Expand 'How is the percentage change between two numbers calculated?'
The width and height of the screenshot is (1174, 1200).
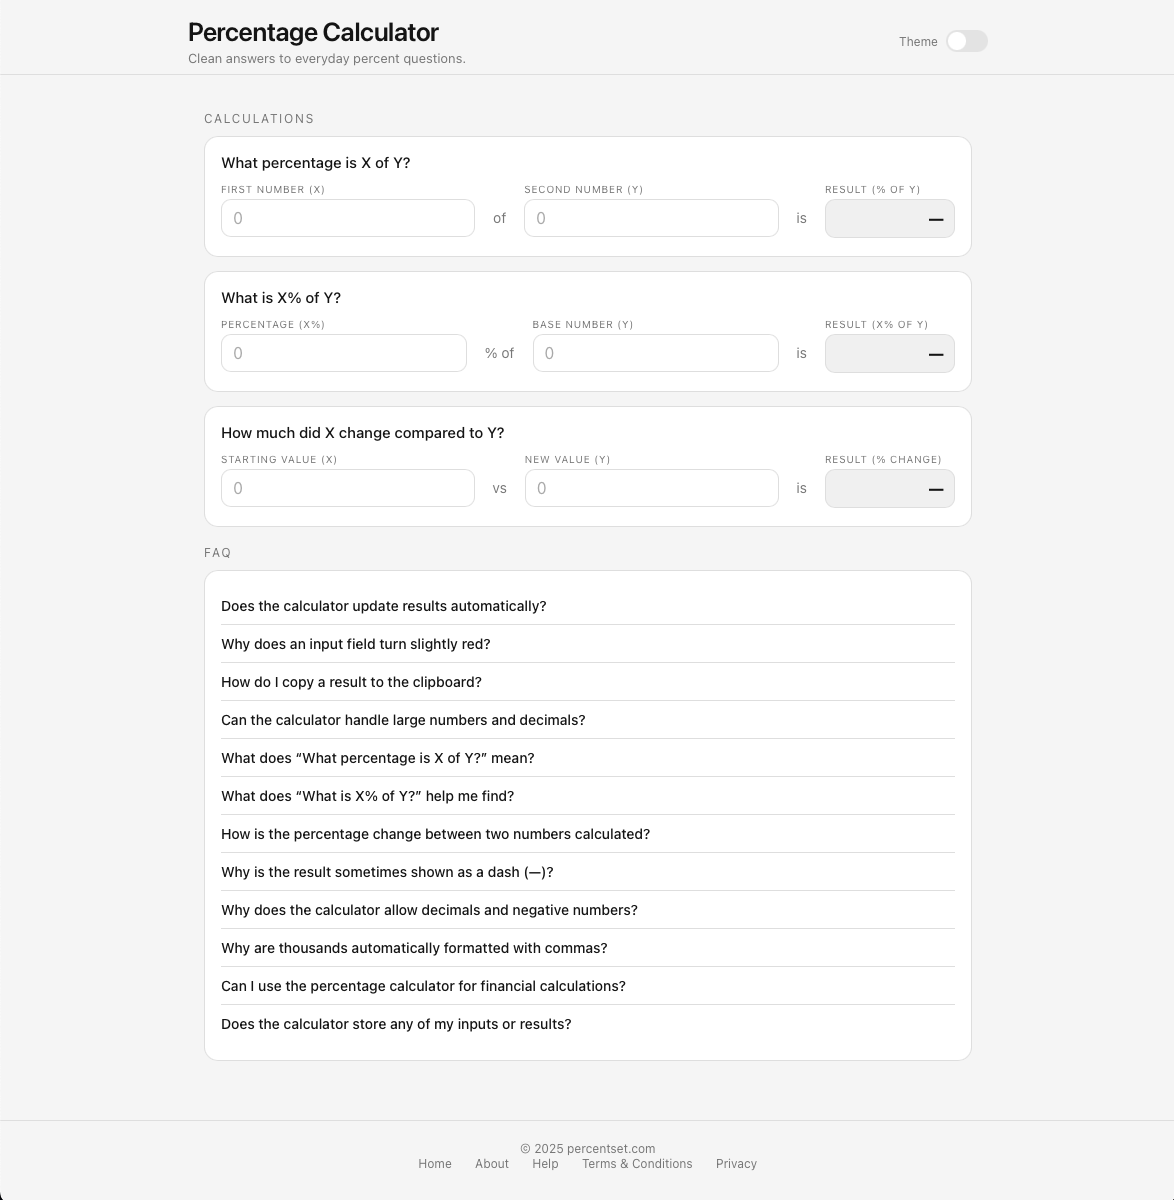[x=436, y=834]
